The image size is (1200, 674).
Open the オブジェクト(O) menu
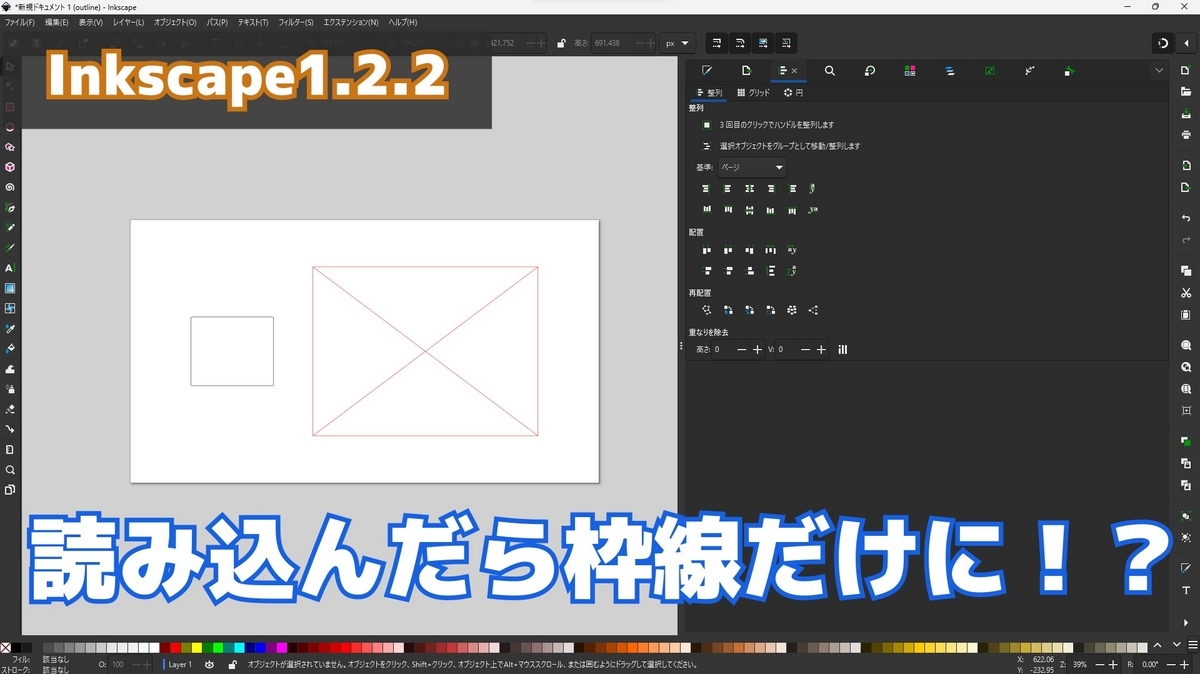175,22
